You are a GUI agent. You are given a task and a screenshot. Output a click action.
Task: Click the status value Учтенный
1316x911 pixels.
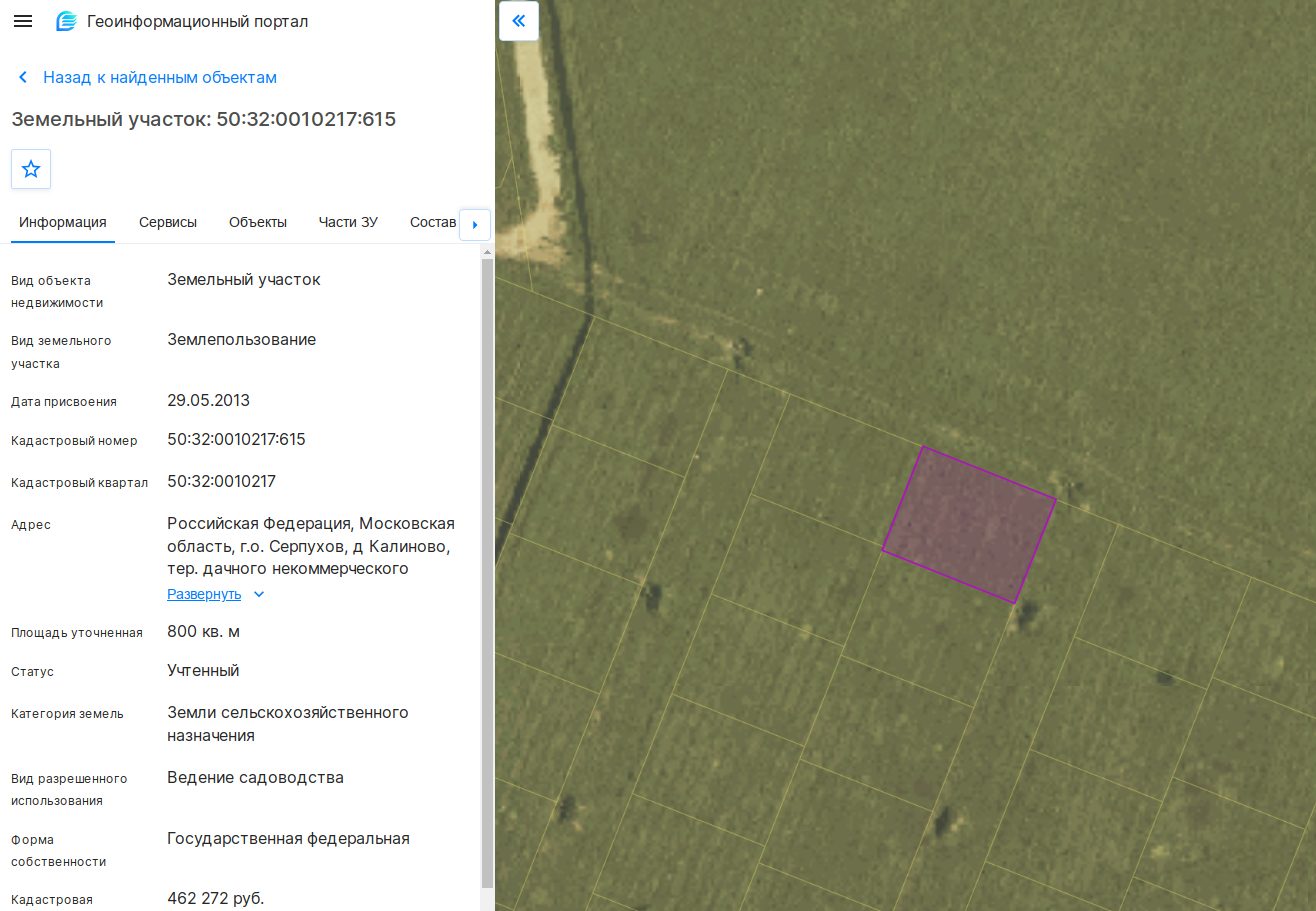click(203, 670)
